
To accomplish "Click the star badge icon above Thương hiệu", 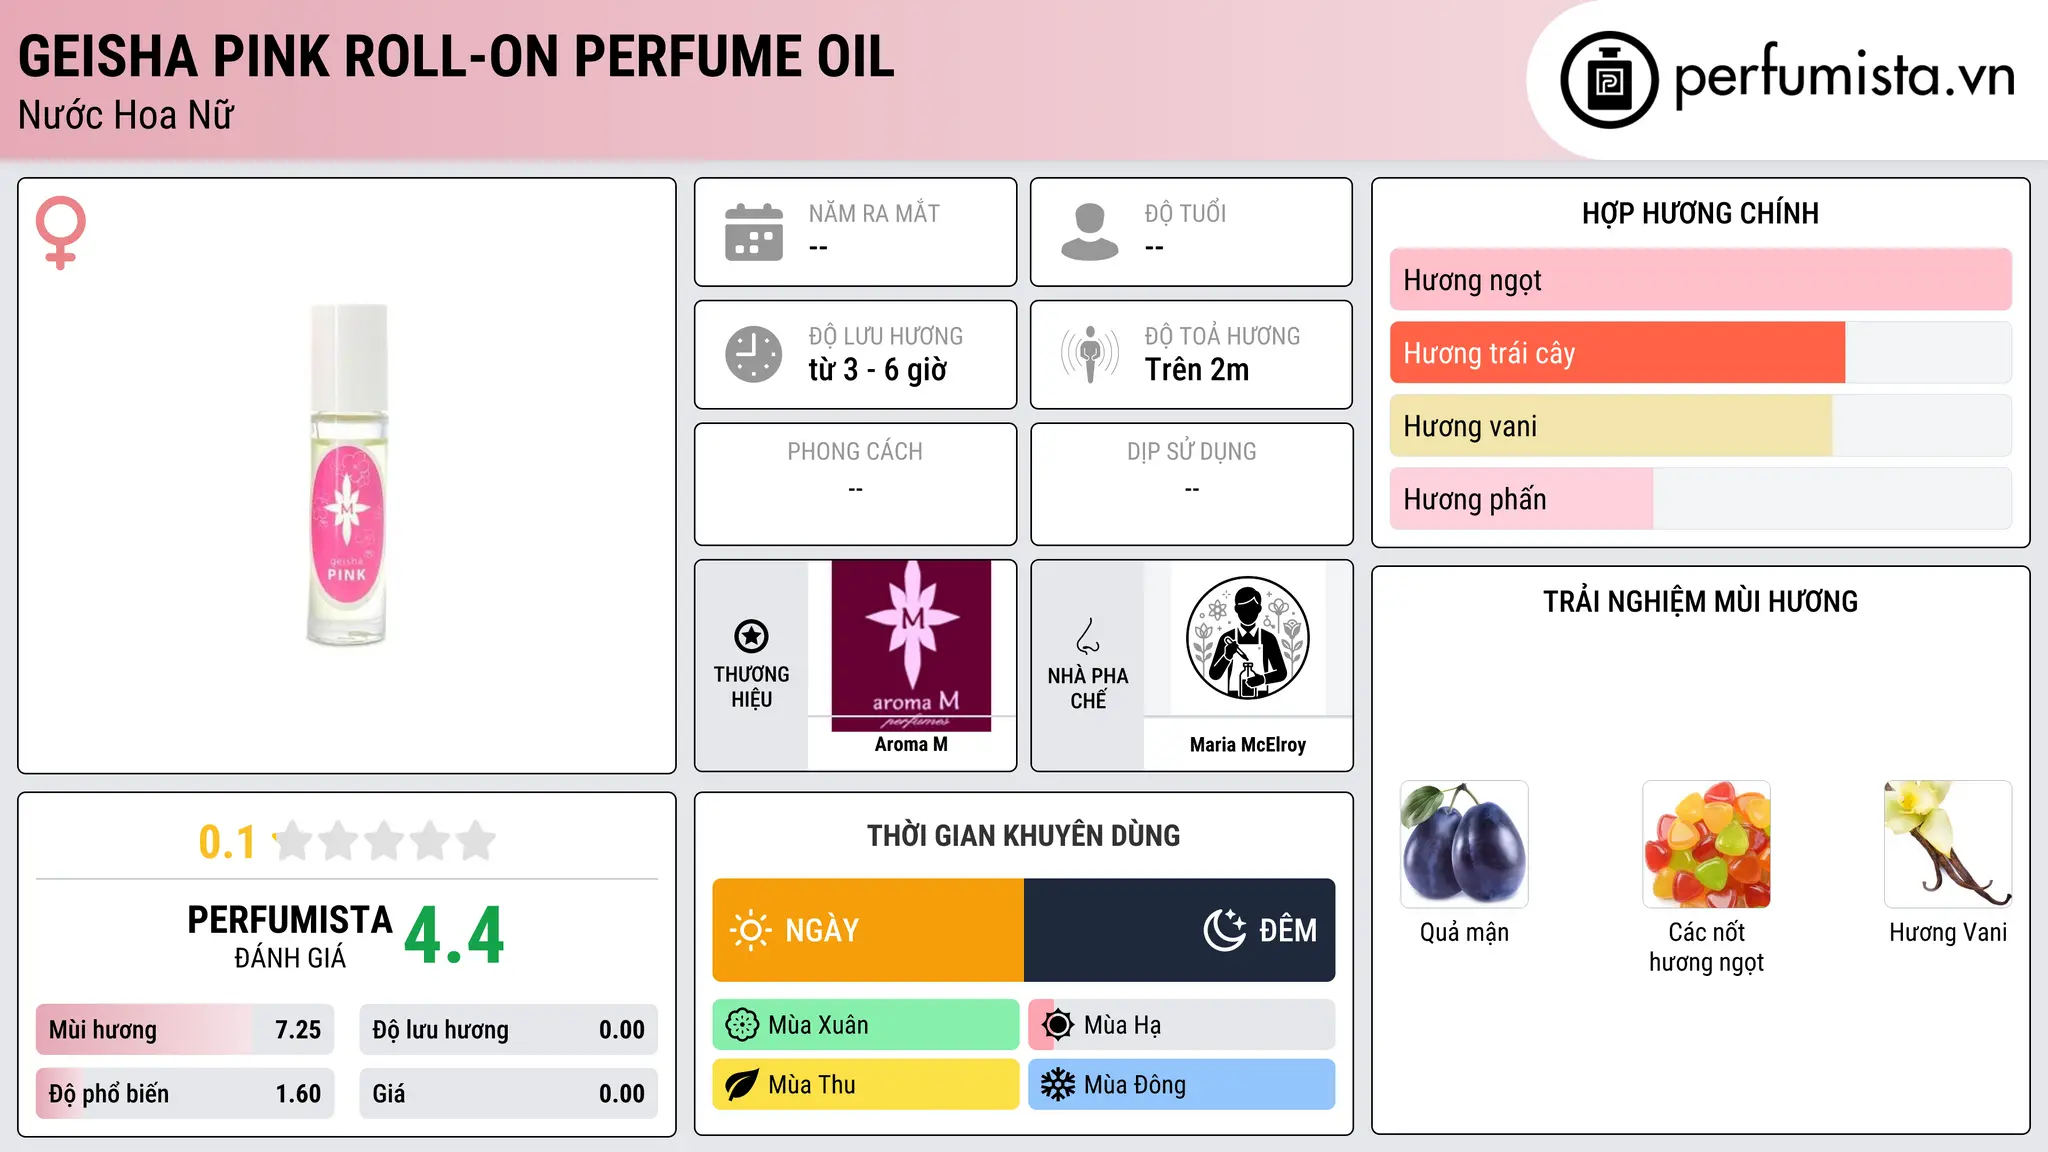I will (751, 636).
